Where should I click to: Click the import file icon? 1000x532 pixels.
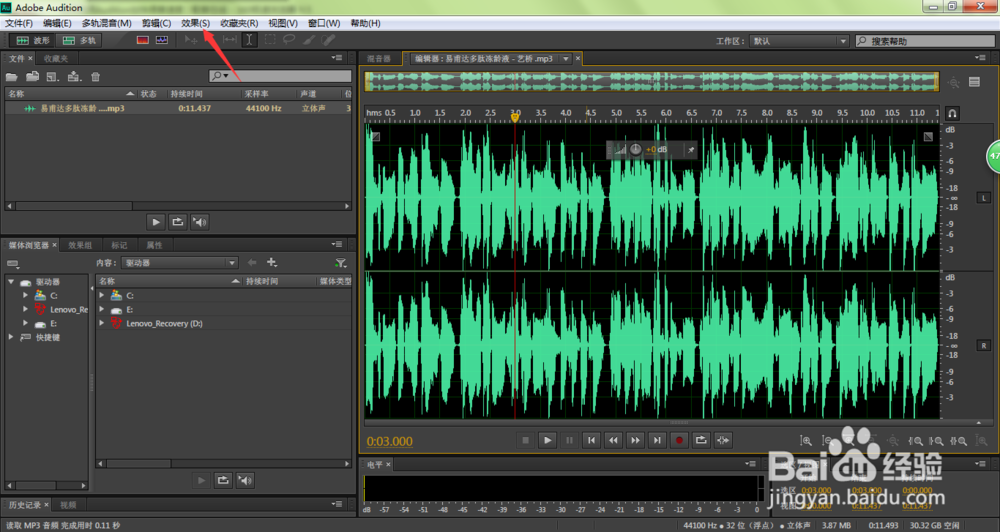coord(33,77)
